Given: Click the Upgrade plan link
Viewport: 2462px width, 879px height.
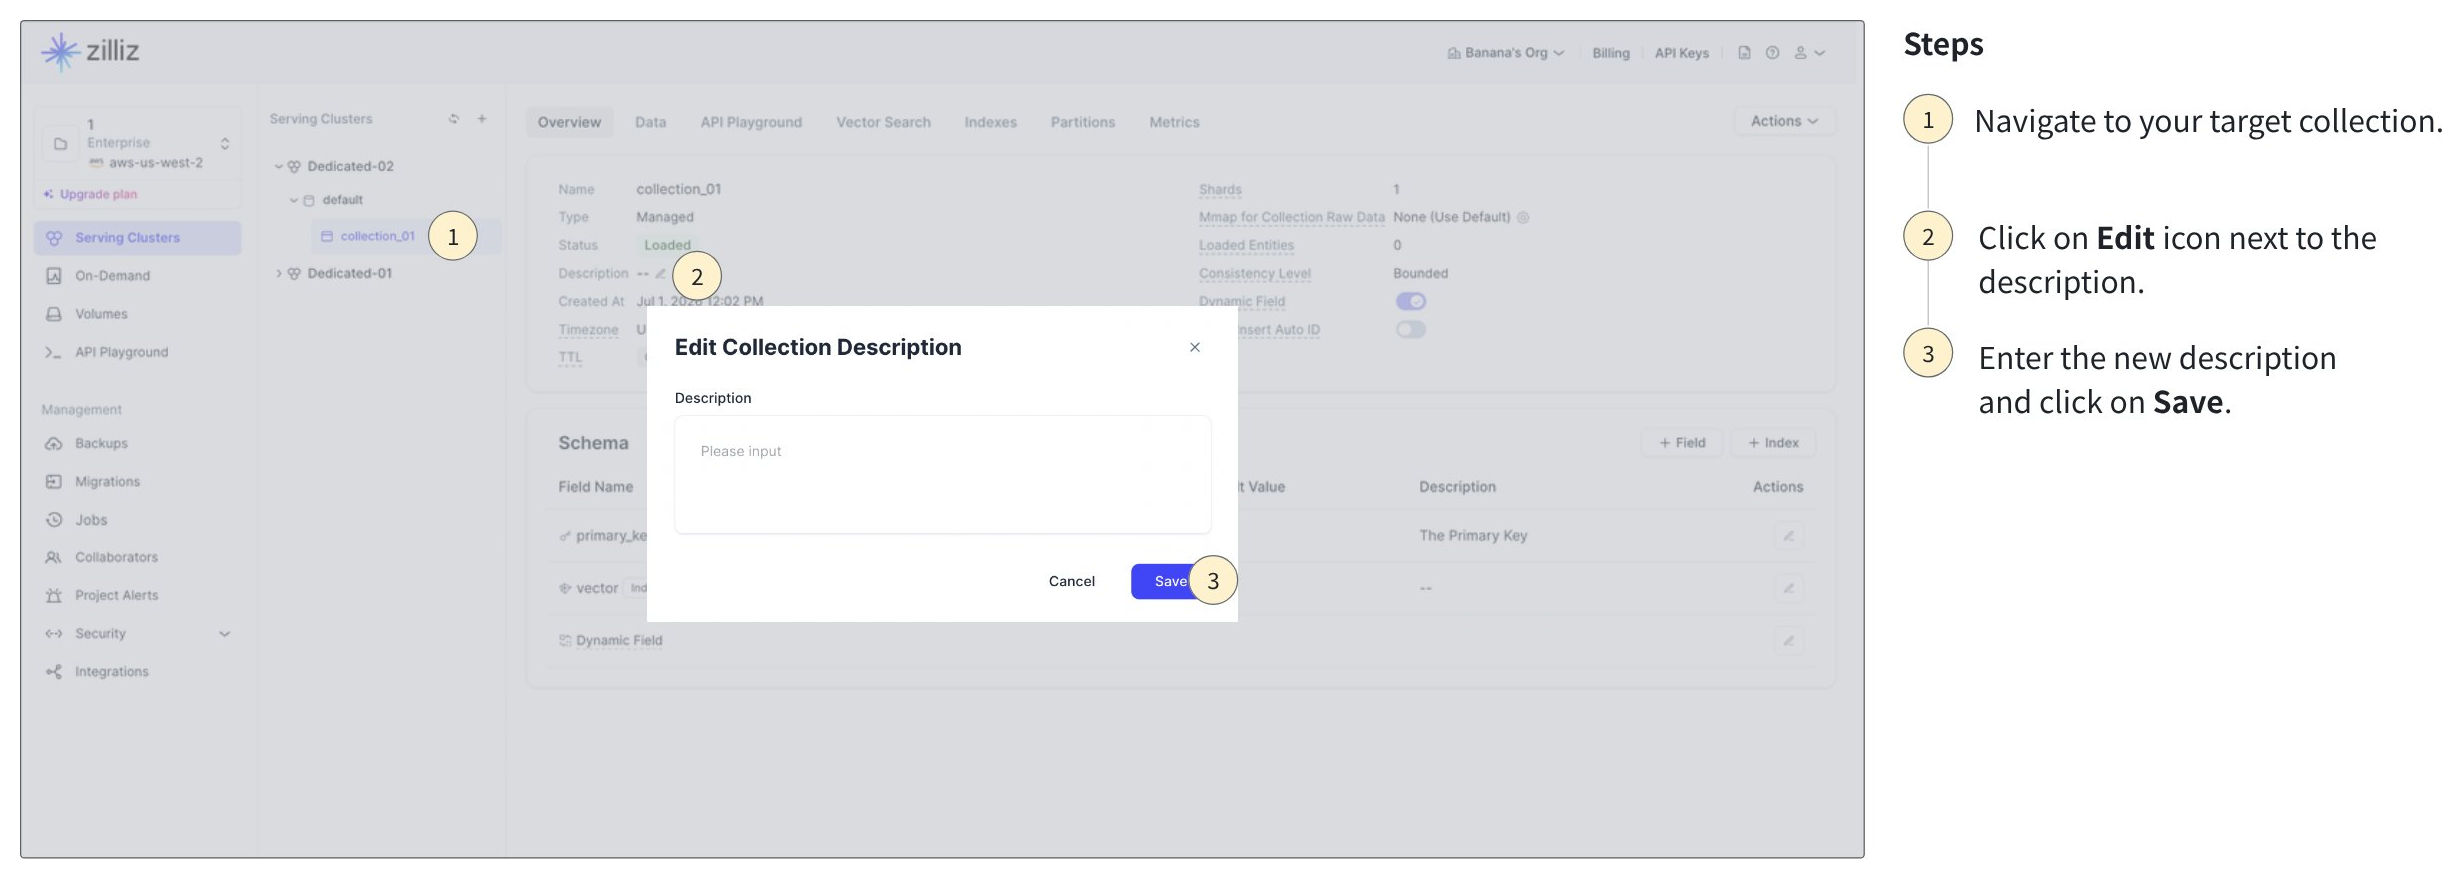Looking at the screenshot, I should (91, 194).
